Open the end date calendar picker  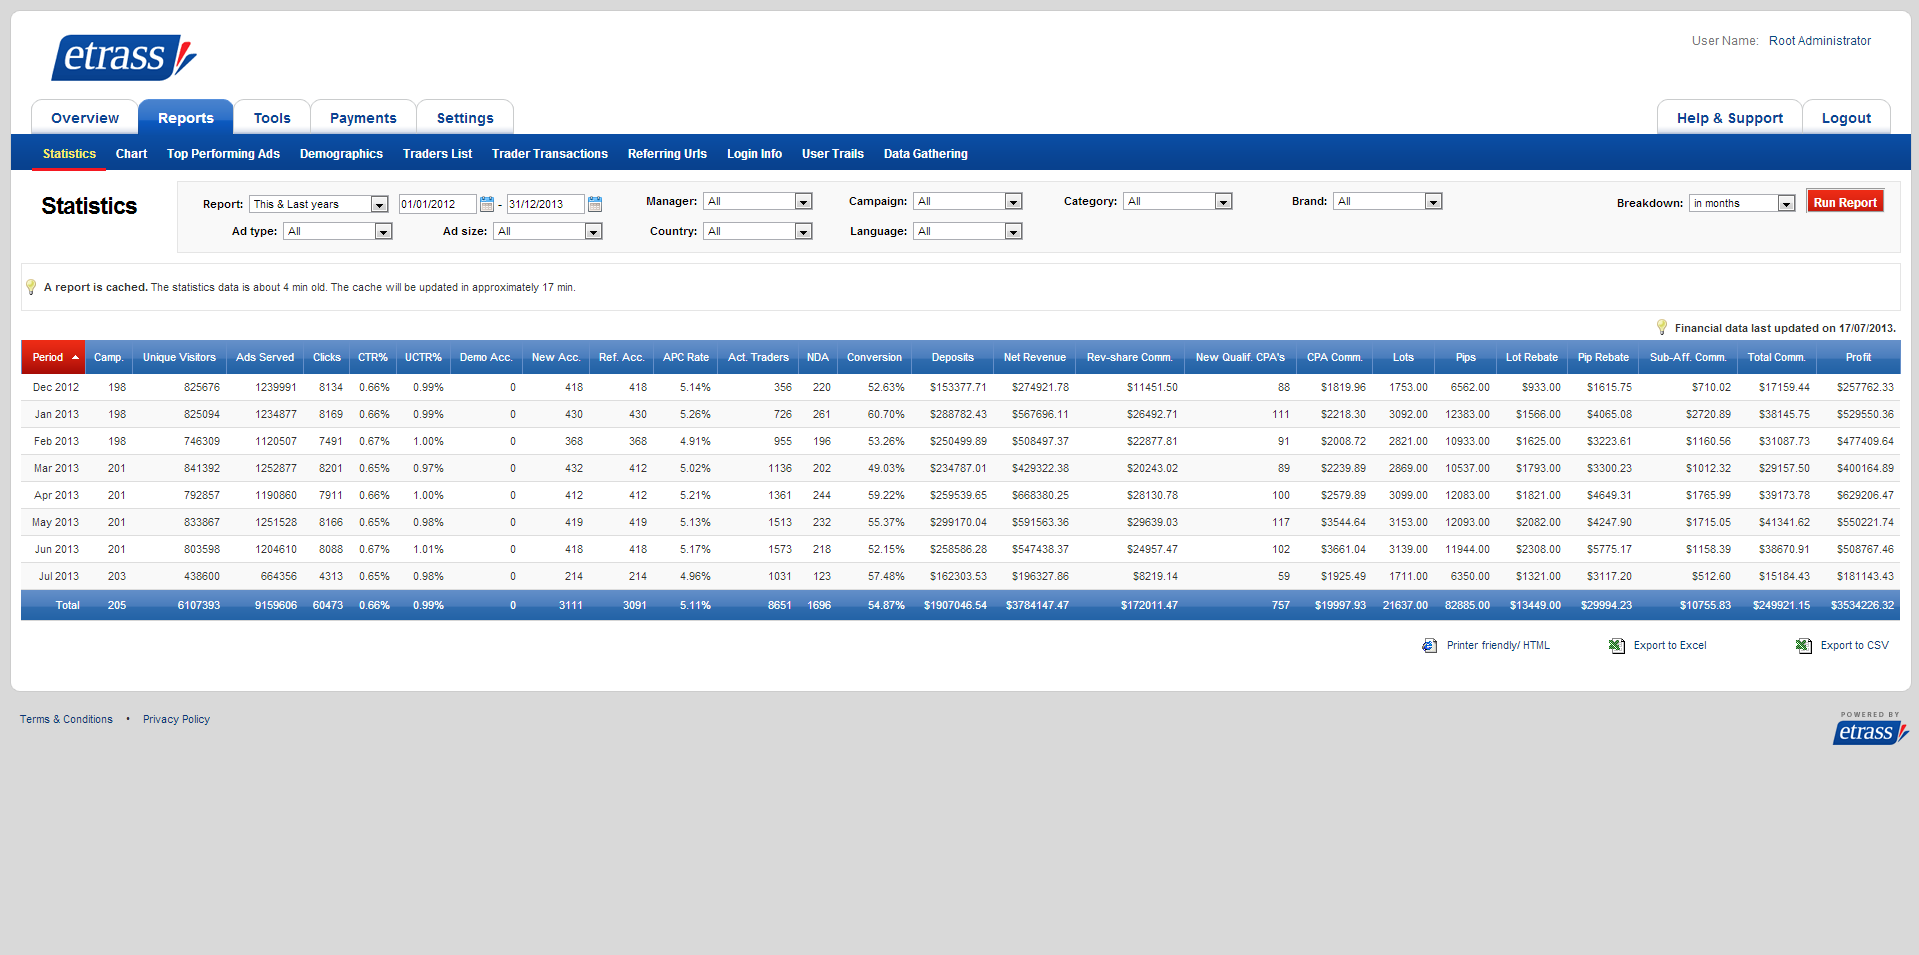[595, 204]
